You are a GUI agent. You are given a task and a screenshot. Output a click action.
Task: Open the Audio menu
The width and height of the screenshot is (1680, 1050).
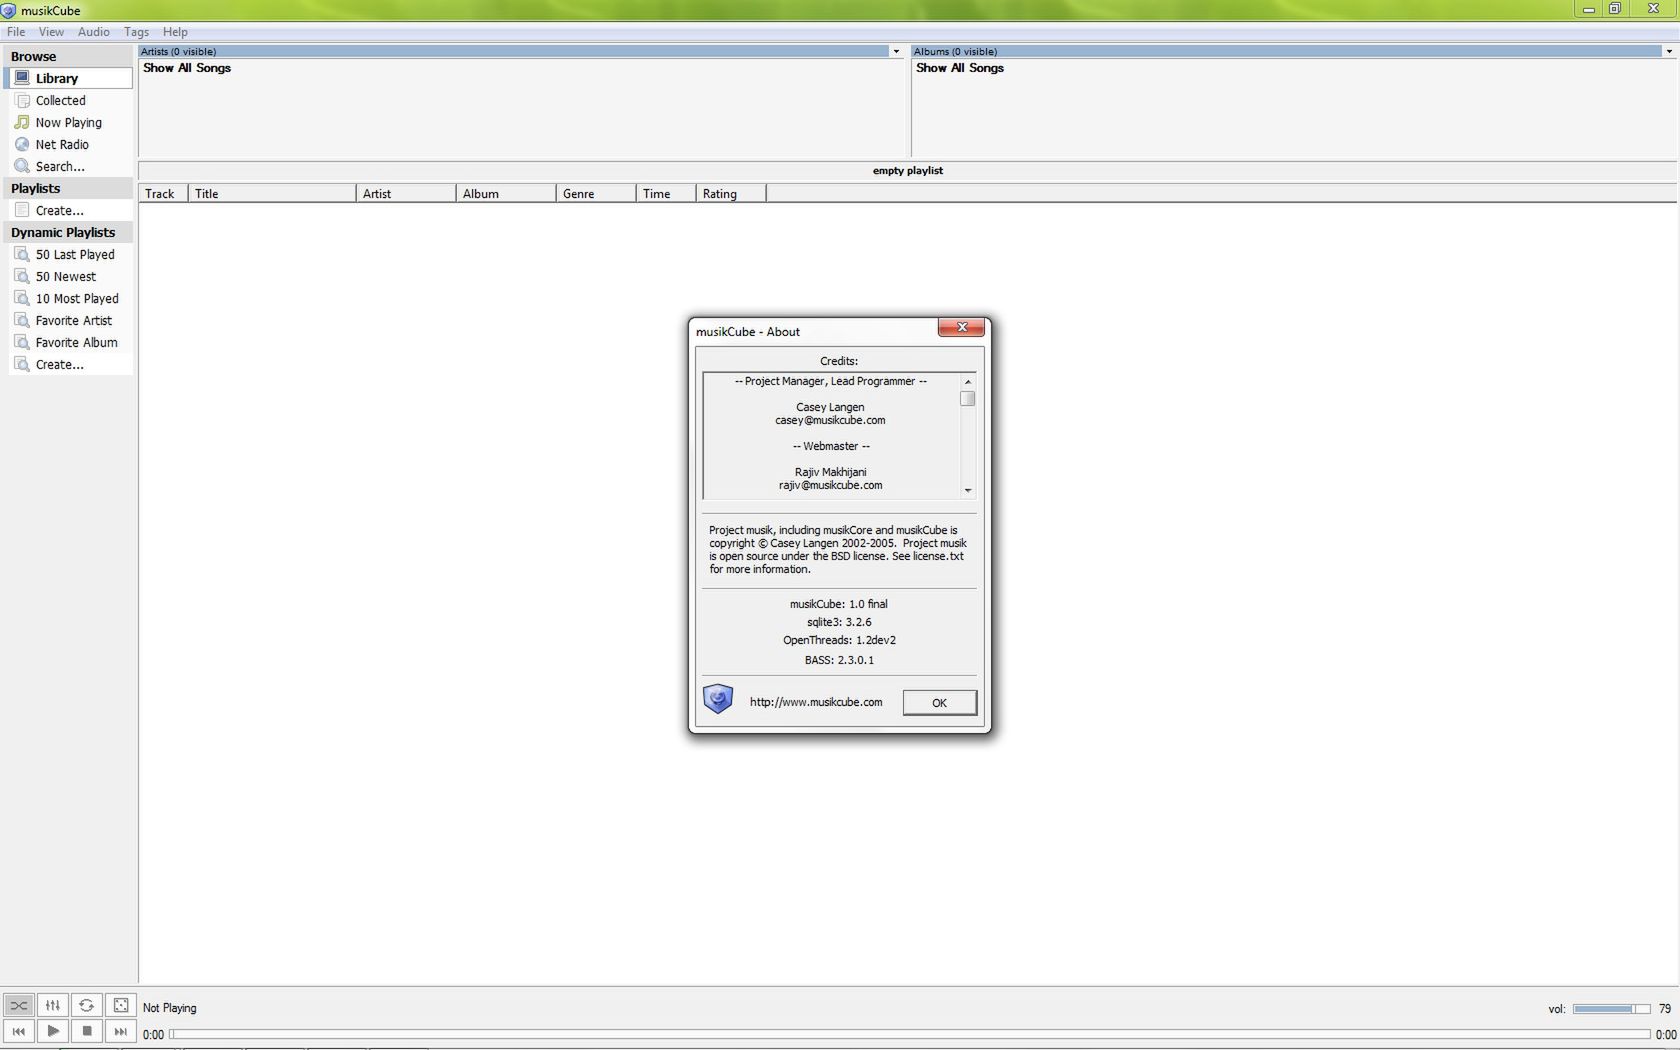coord(94,32)
